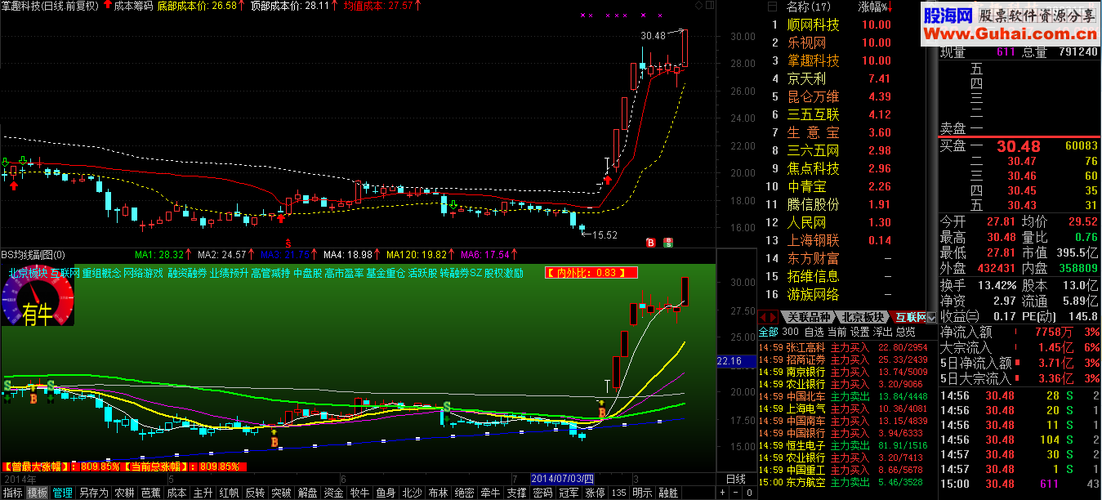Apply the 北沙 template
This screenshot has height=500, width=1102.
412,492
